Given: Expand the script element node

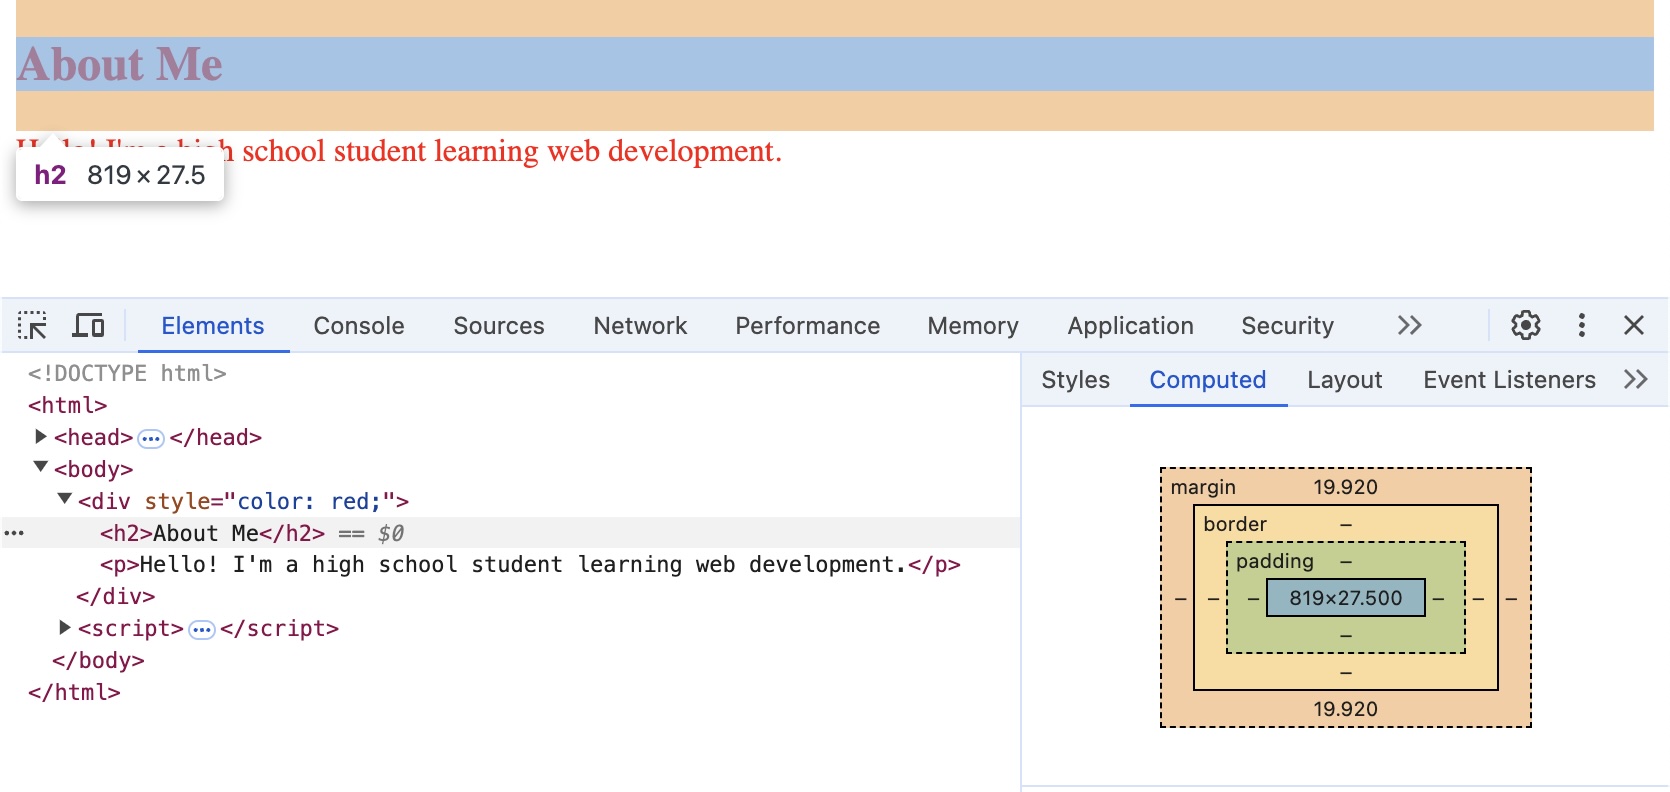Looking at the screenshot, I should [x=65, y=628].
